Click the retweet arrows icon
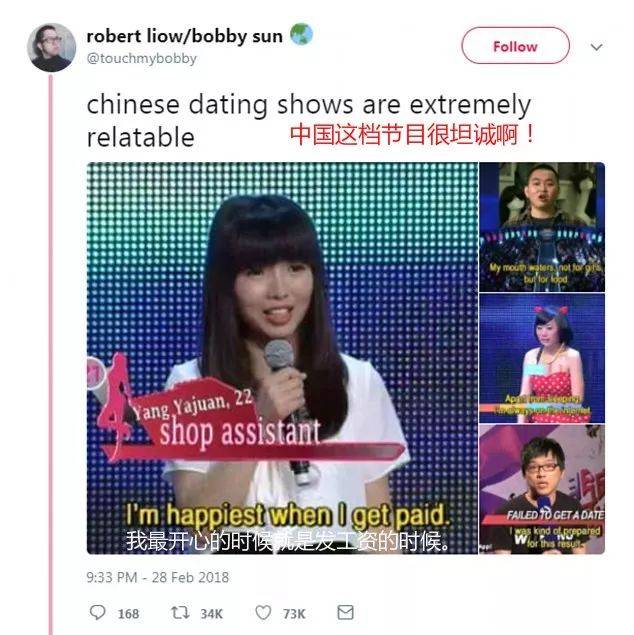 click(x=180, y=612)
